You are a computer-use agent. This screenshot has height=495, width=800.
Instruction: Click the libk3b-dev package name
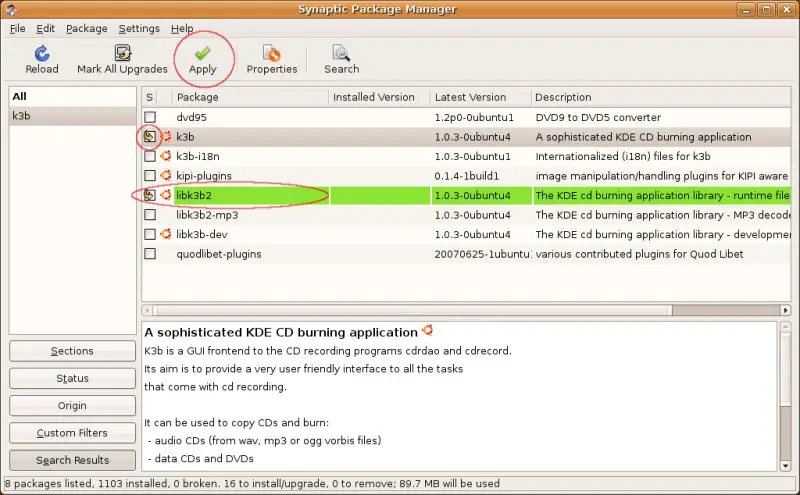pos(202,234)
